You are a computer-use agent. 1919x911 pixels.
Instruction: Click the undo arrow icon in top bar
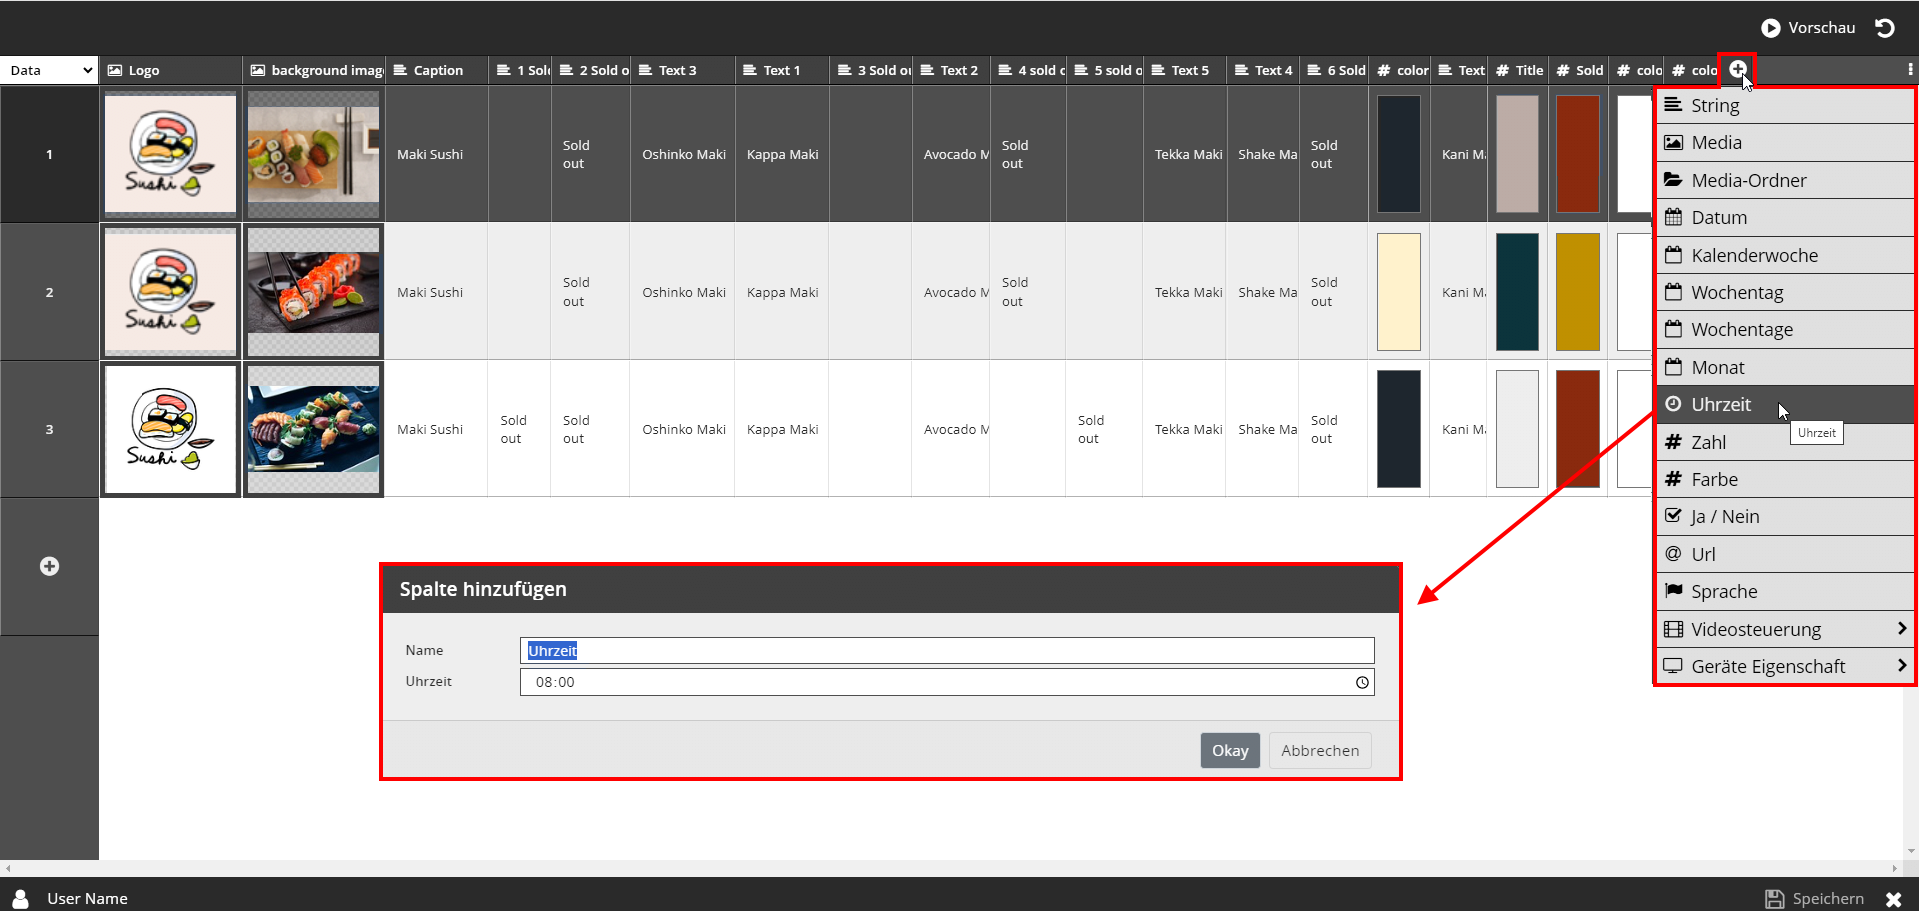[x=1885, y=28]
